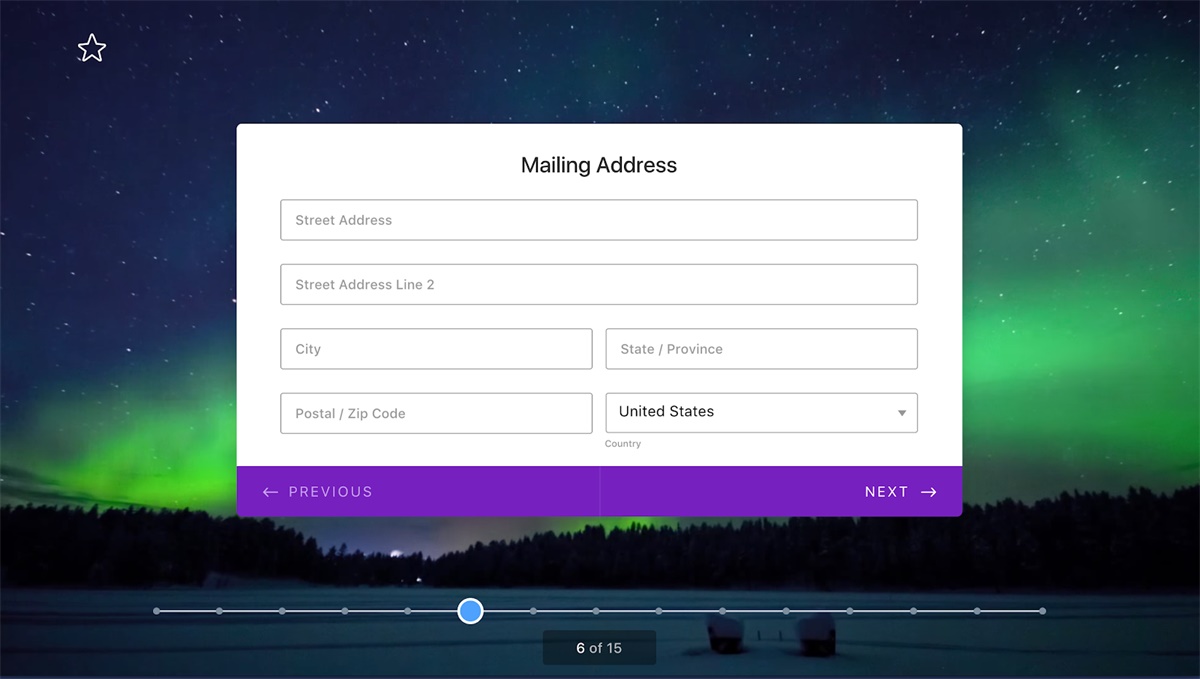The height and width of the screenshot is (679, 1200).
Task: Jump to first step dot on progress bar
Action: 156,611
